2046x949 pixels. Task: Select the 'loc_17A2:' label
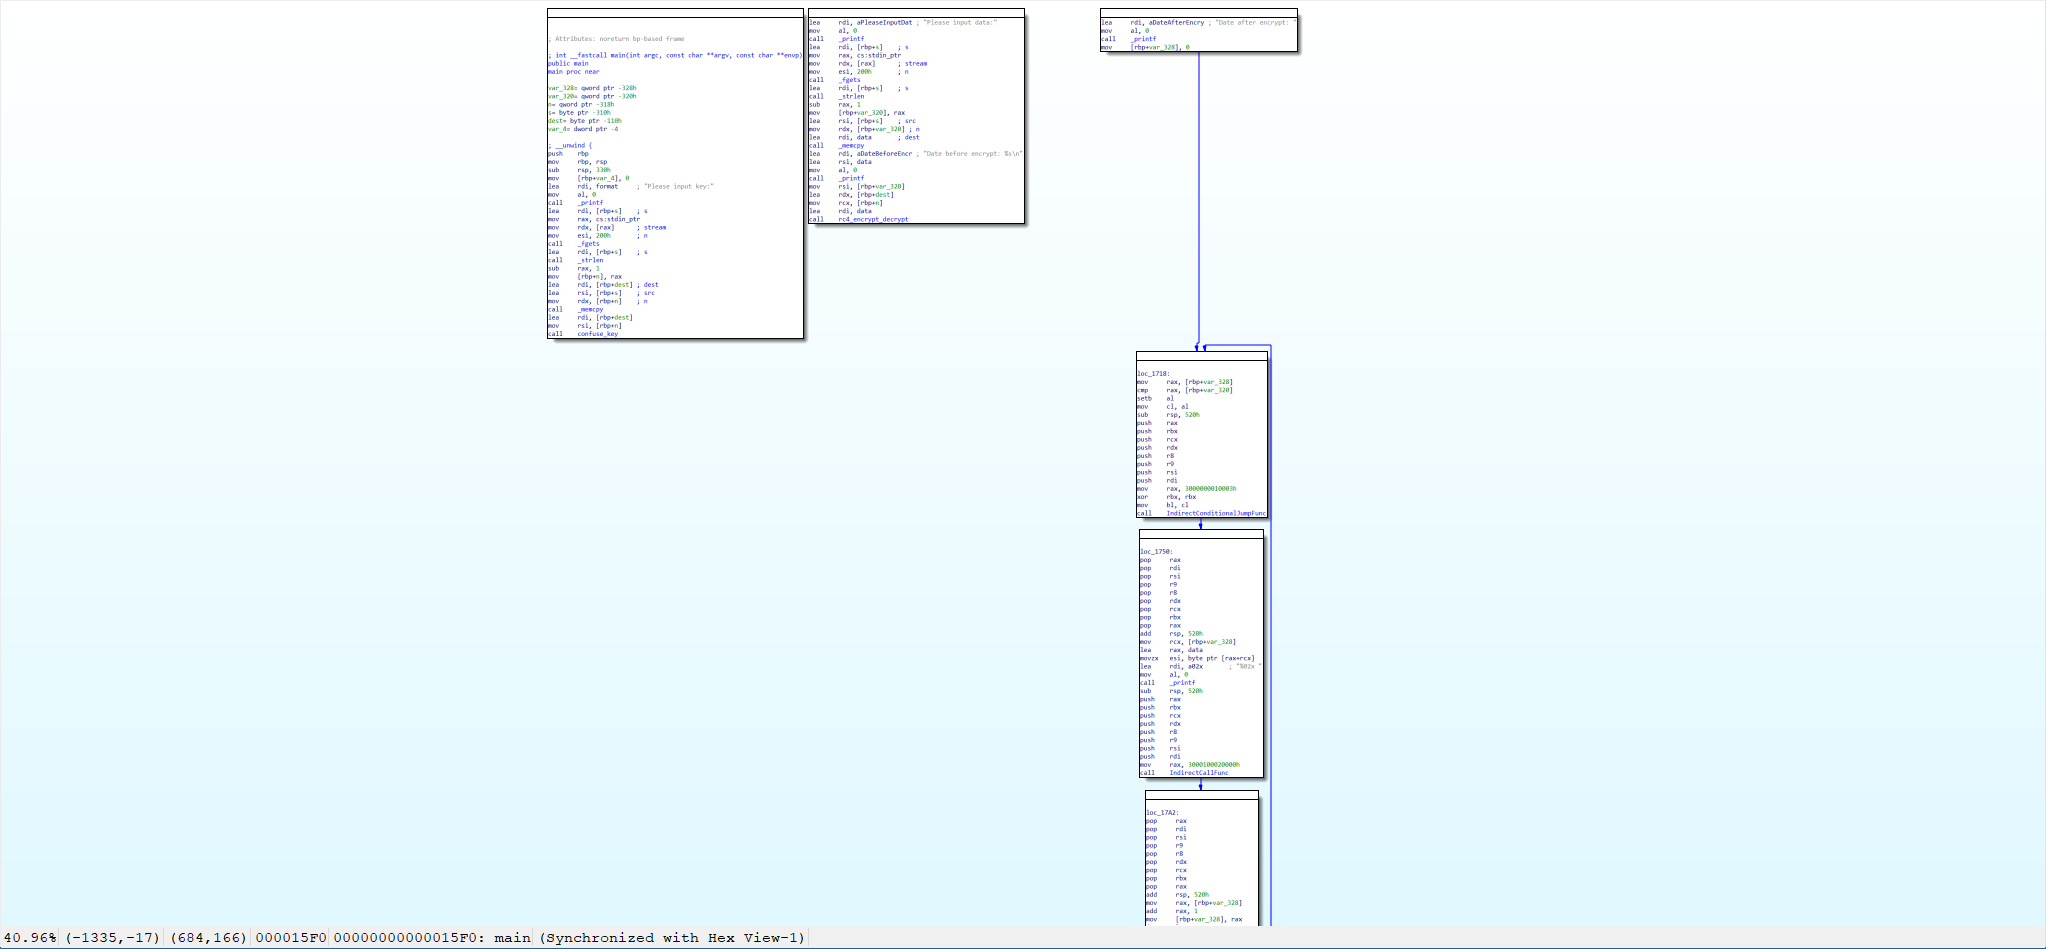pyautogui.click(x=1162, y=813)
